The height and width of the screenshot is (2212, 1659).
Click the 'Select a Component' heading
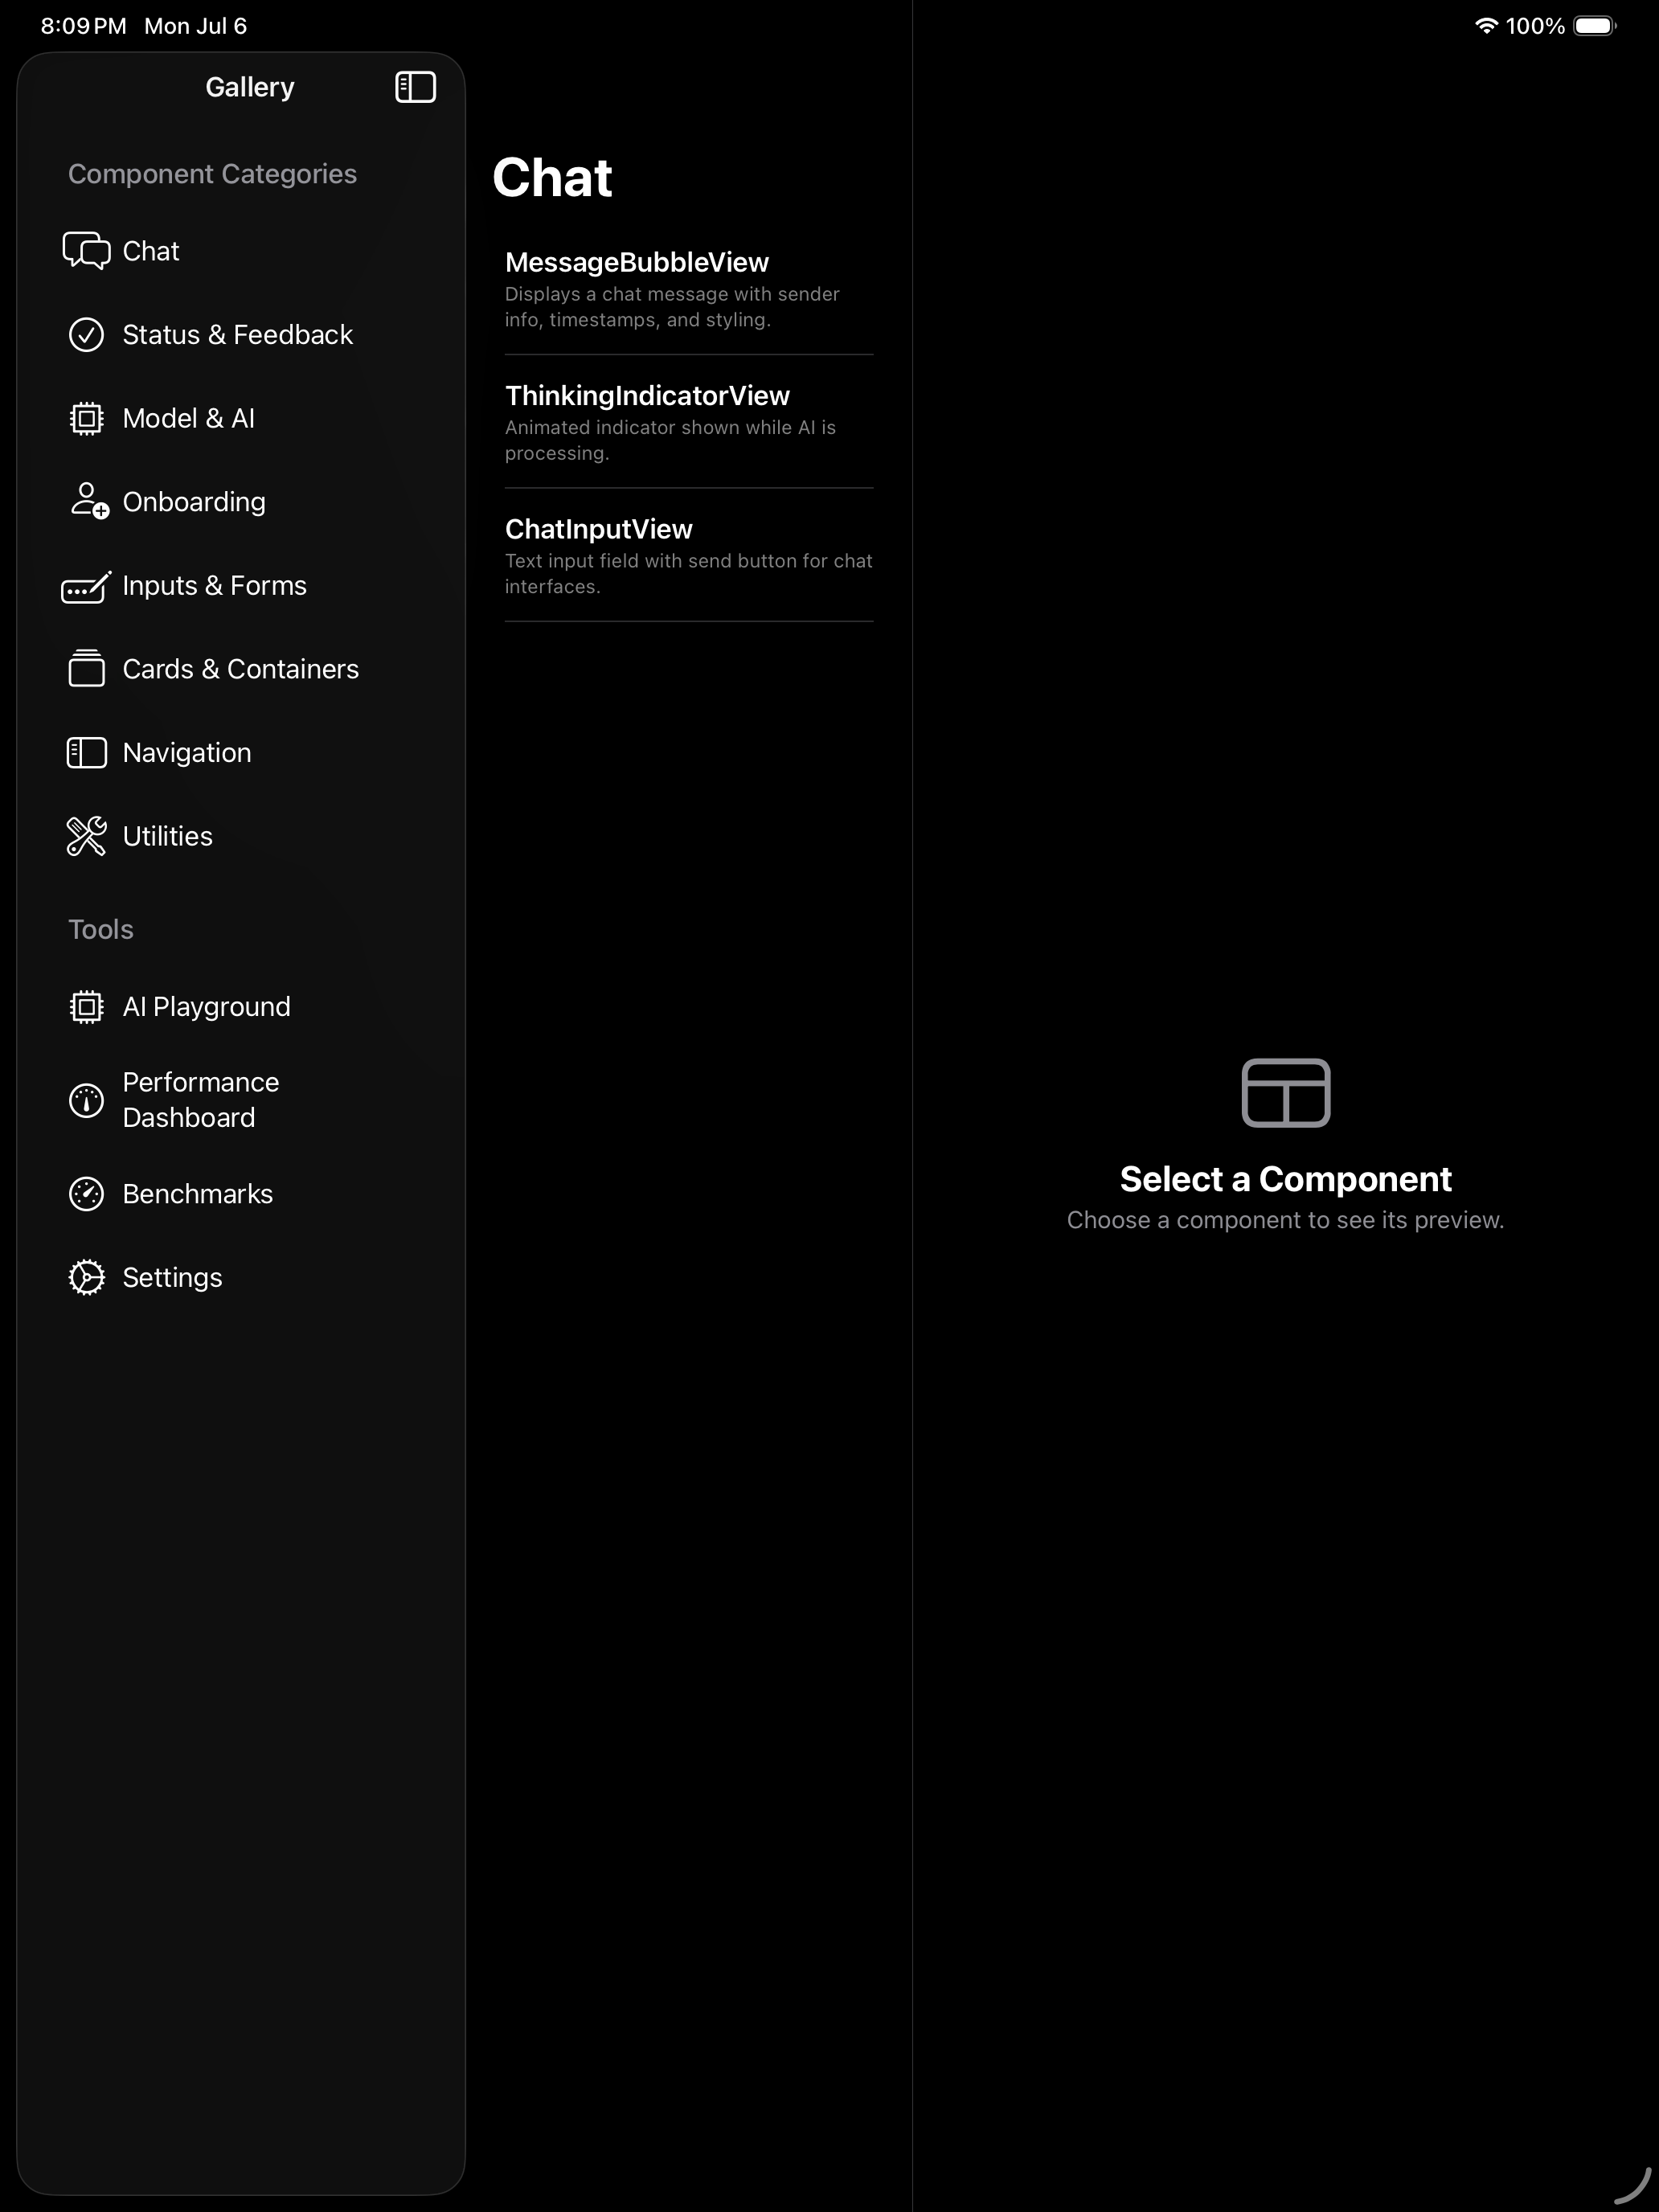point(1285,1179)
